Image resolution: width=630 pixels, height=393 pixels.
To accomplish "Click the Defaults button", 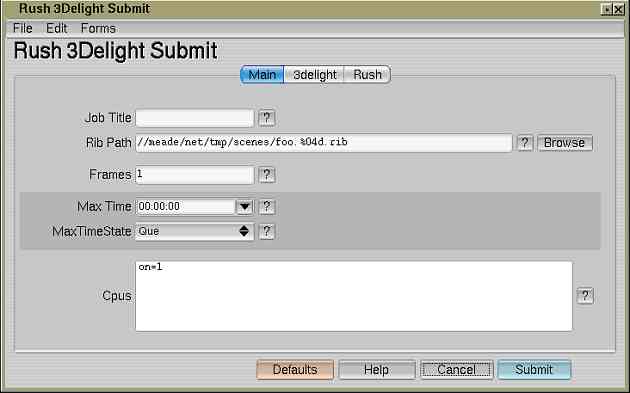I will click(295, 370).
